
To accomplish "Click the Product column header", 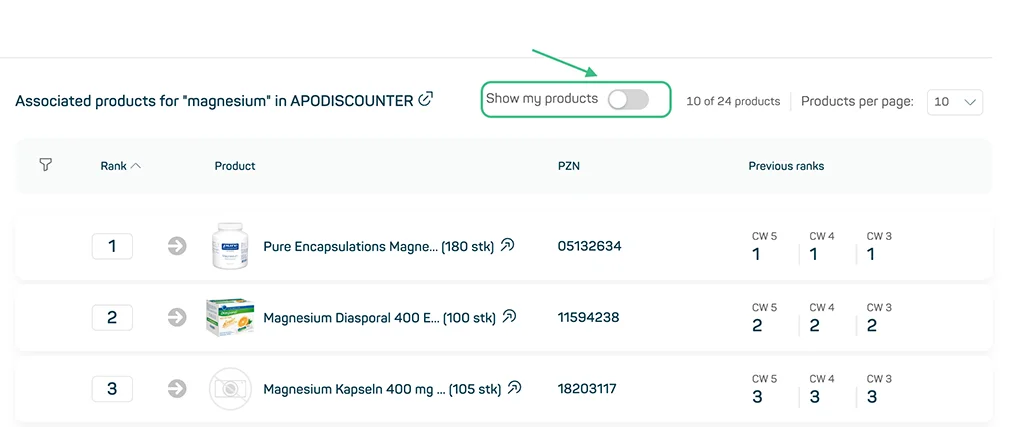I will tap(235, 166).
